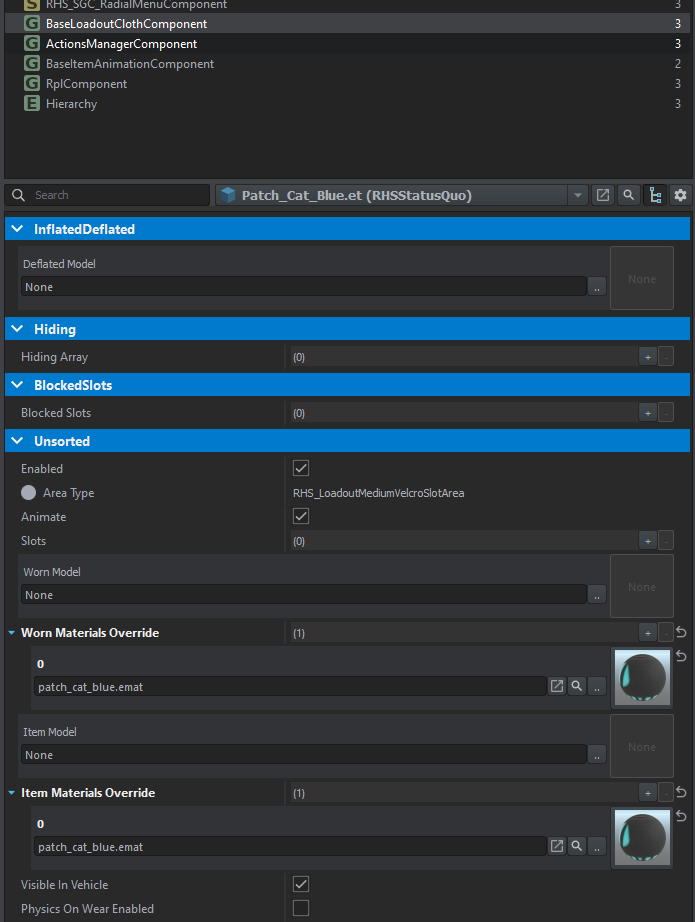Collapse the InflatedDeflated section
The width and height of the screenshot is (695, 922).
[x=17, y=229]
